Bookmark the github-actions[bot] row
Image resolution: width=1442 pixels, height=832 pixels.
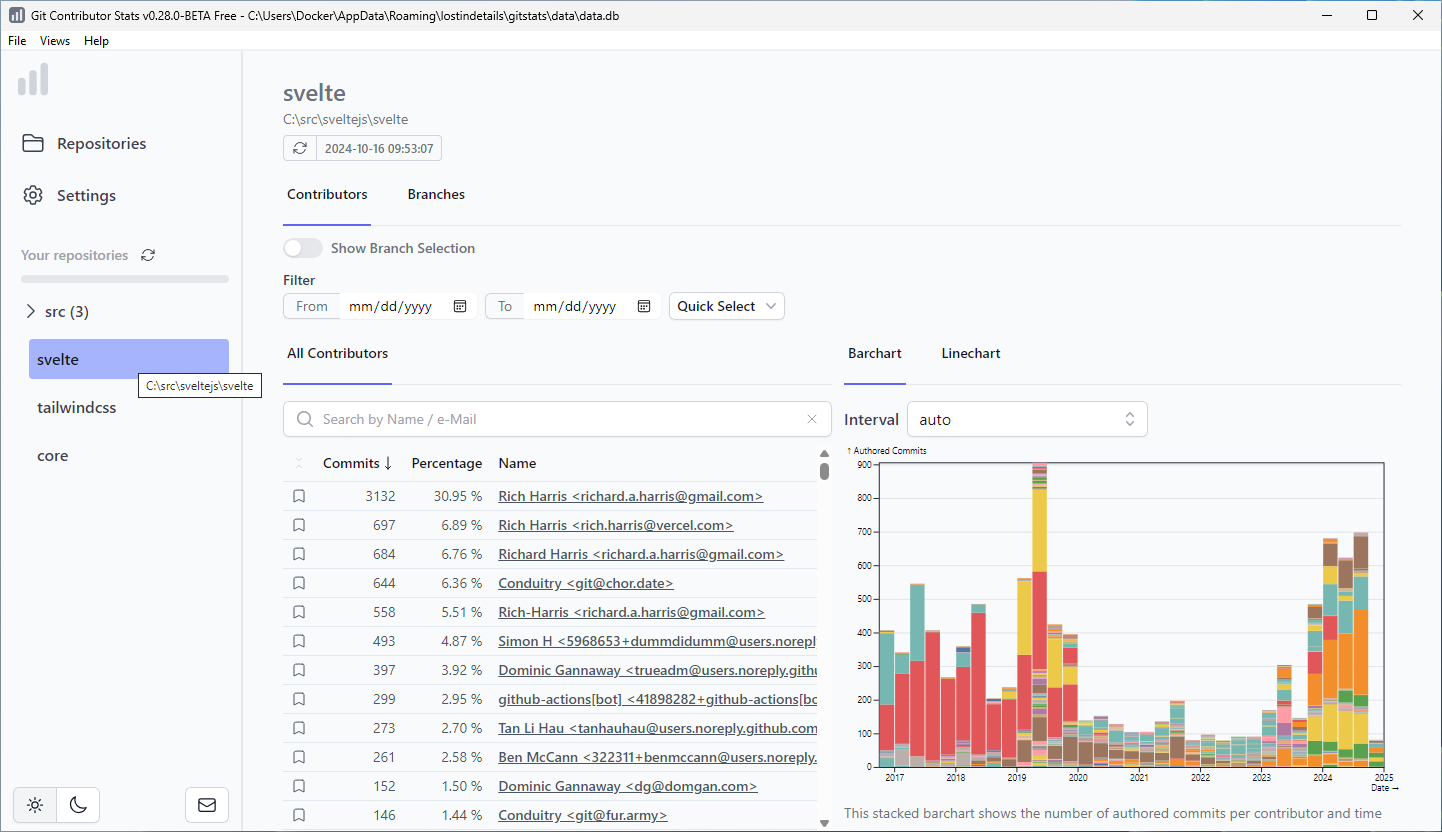pyautogui.click(x=299, y=699)
